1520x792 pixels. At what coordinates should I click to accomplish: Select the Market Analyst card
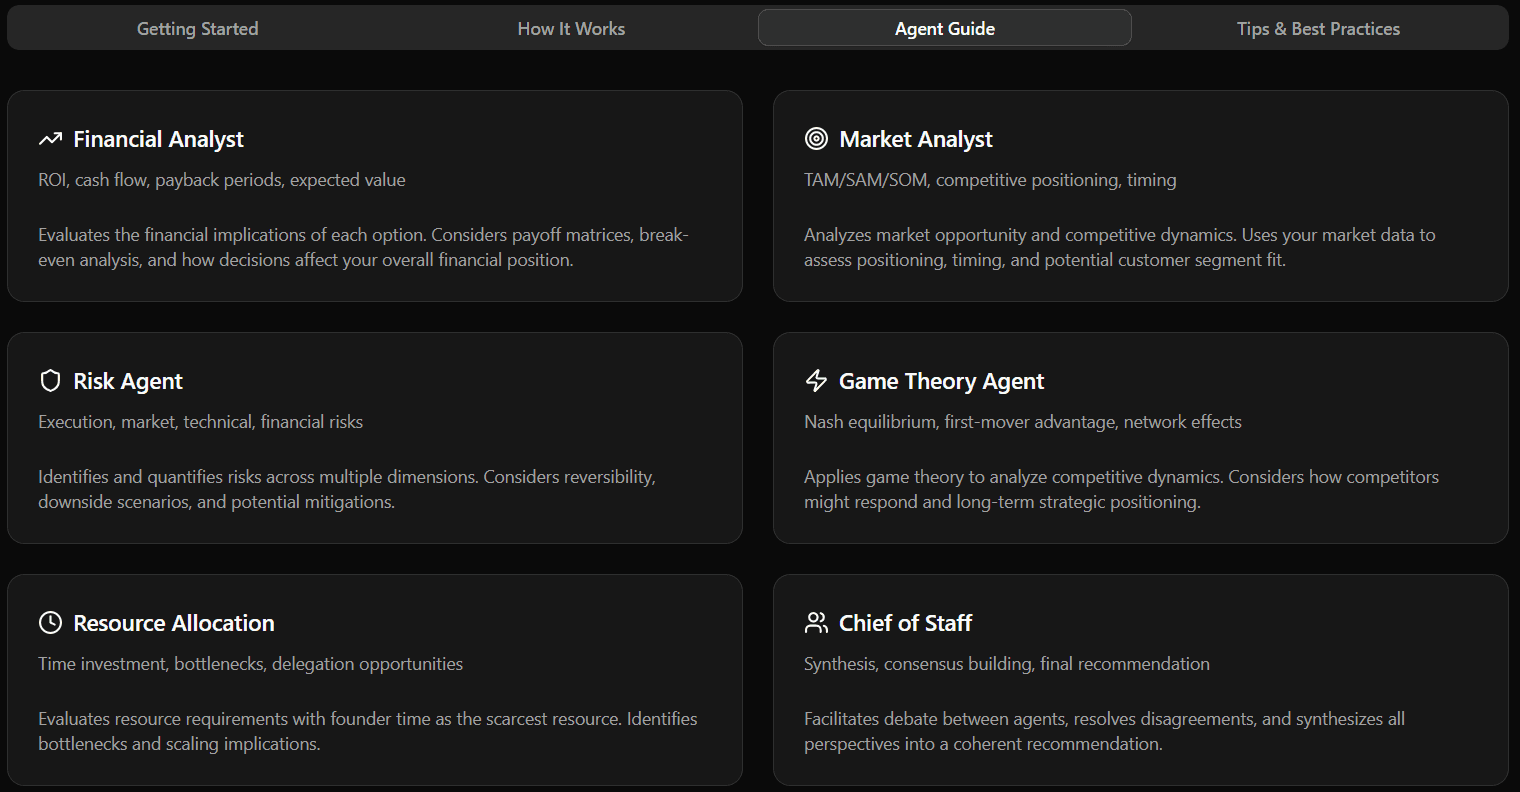tap(1141, 196)
